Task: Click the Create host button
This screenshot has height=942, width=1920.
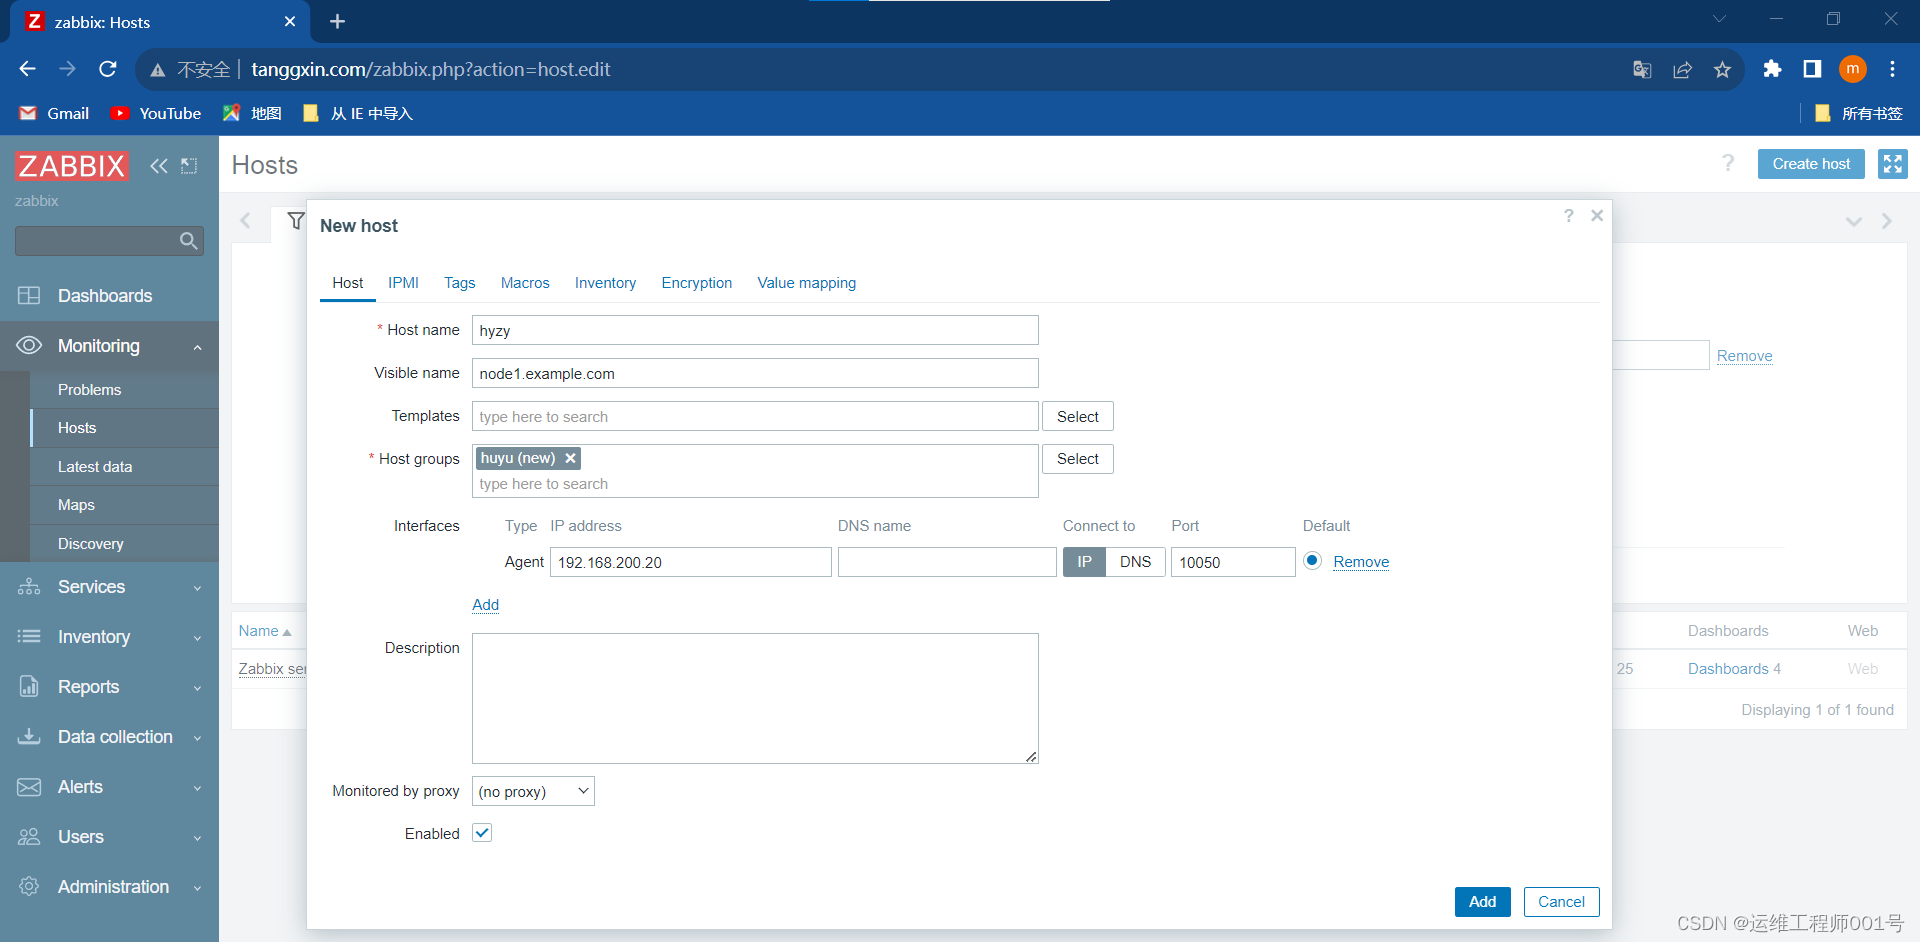Action: point(1811,164)
